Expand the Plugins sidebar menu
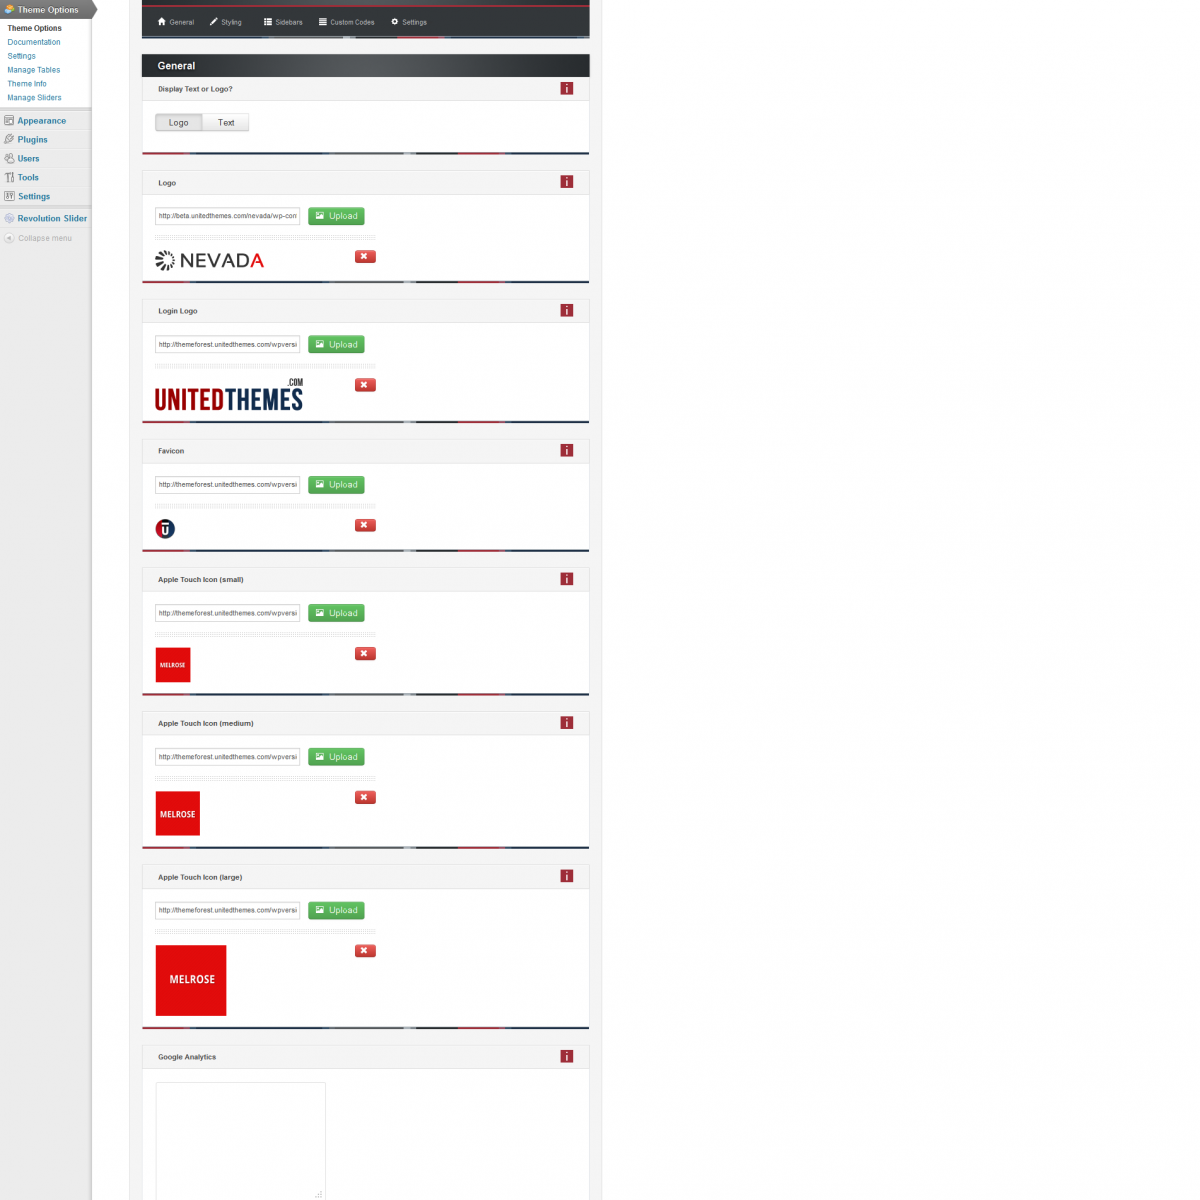The width and height of the screenshot is (1200, 1200). (x=32, y=140)
